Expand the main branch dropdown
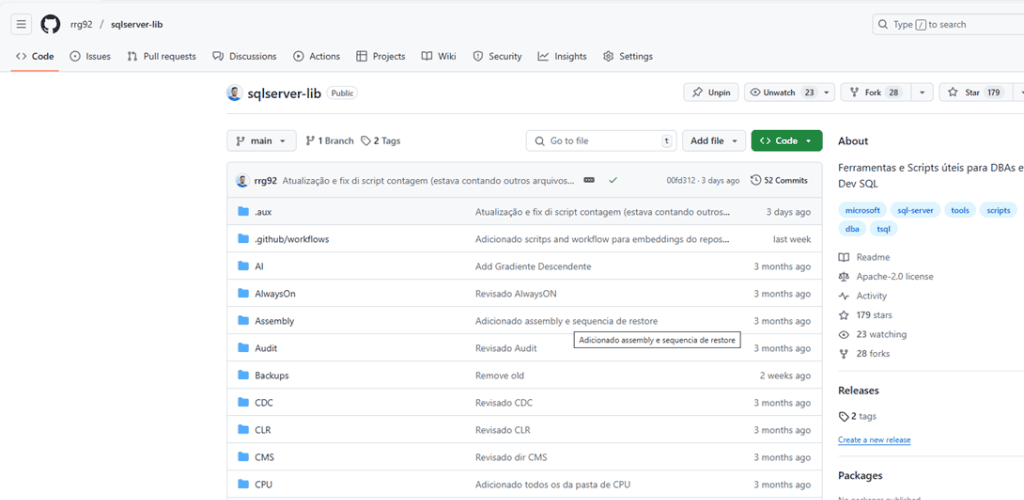Viewport: 1024px width, 500px height. [x=261, y=141]
